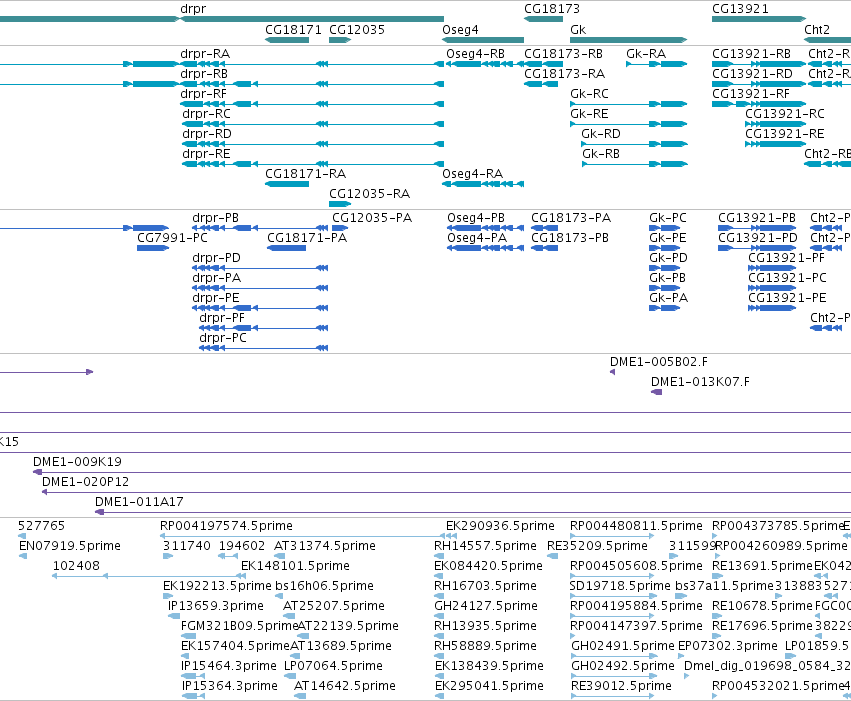Click the Gk-RC transcript label
This screenshot has width=851, height=701.
(x=589, y=94)
